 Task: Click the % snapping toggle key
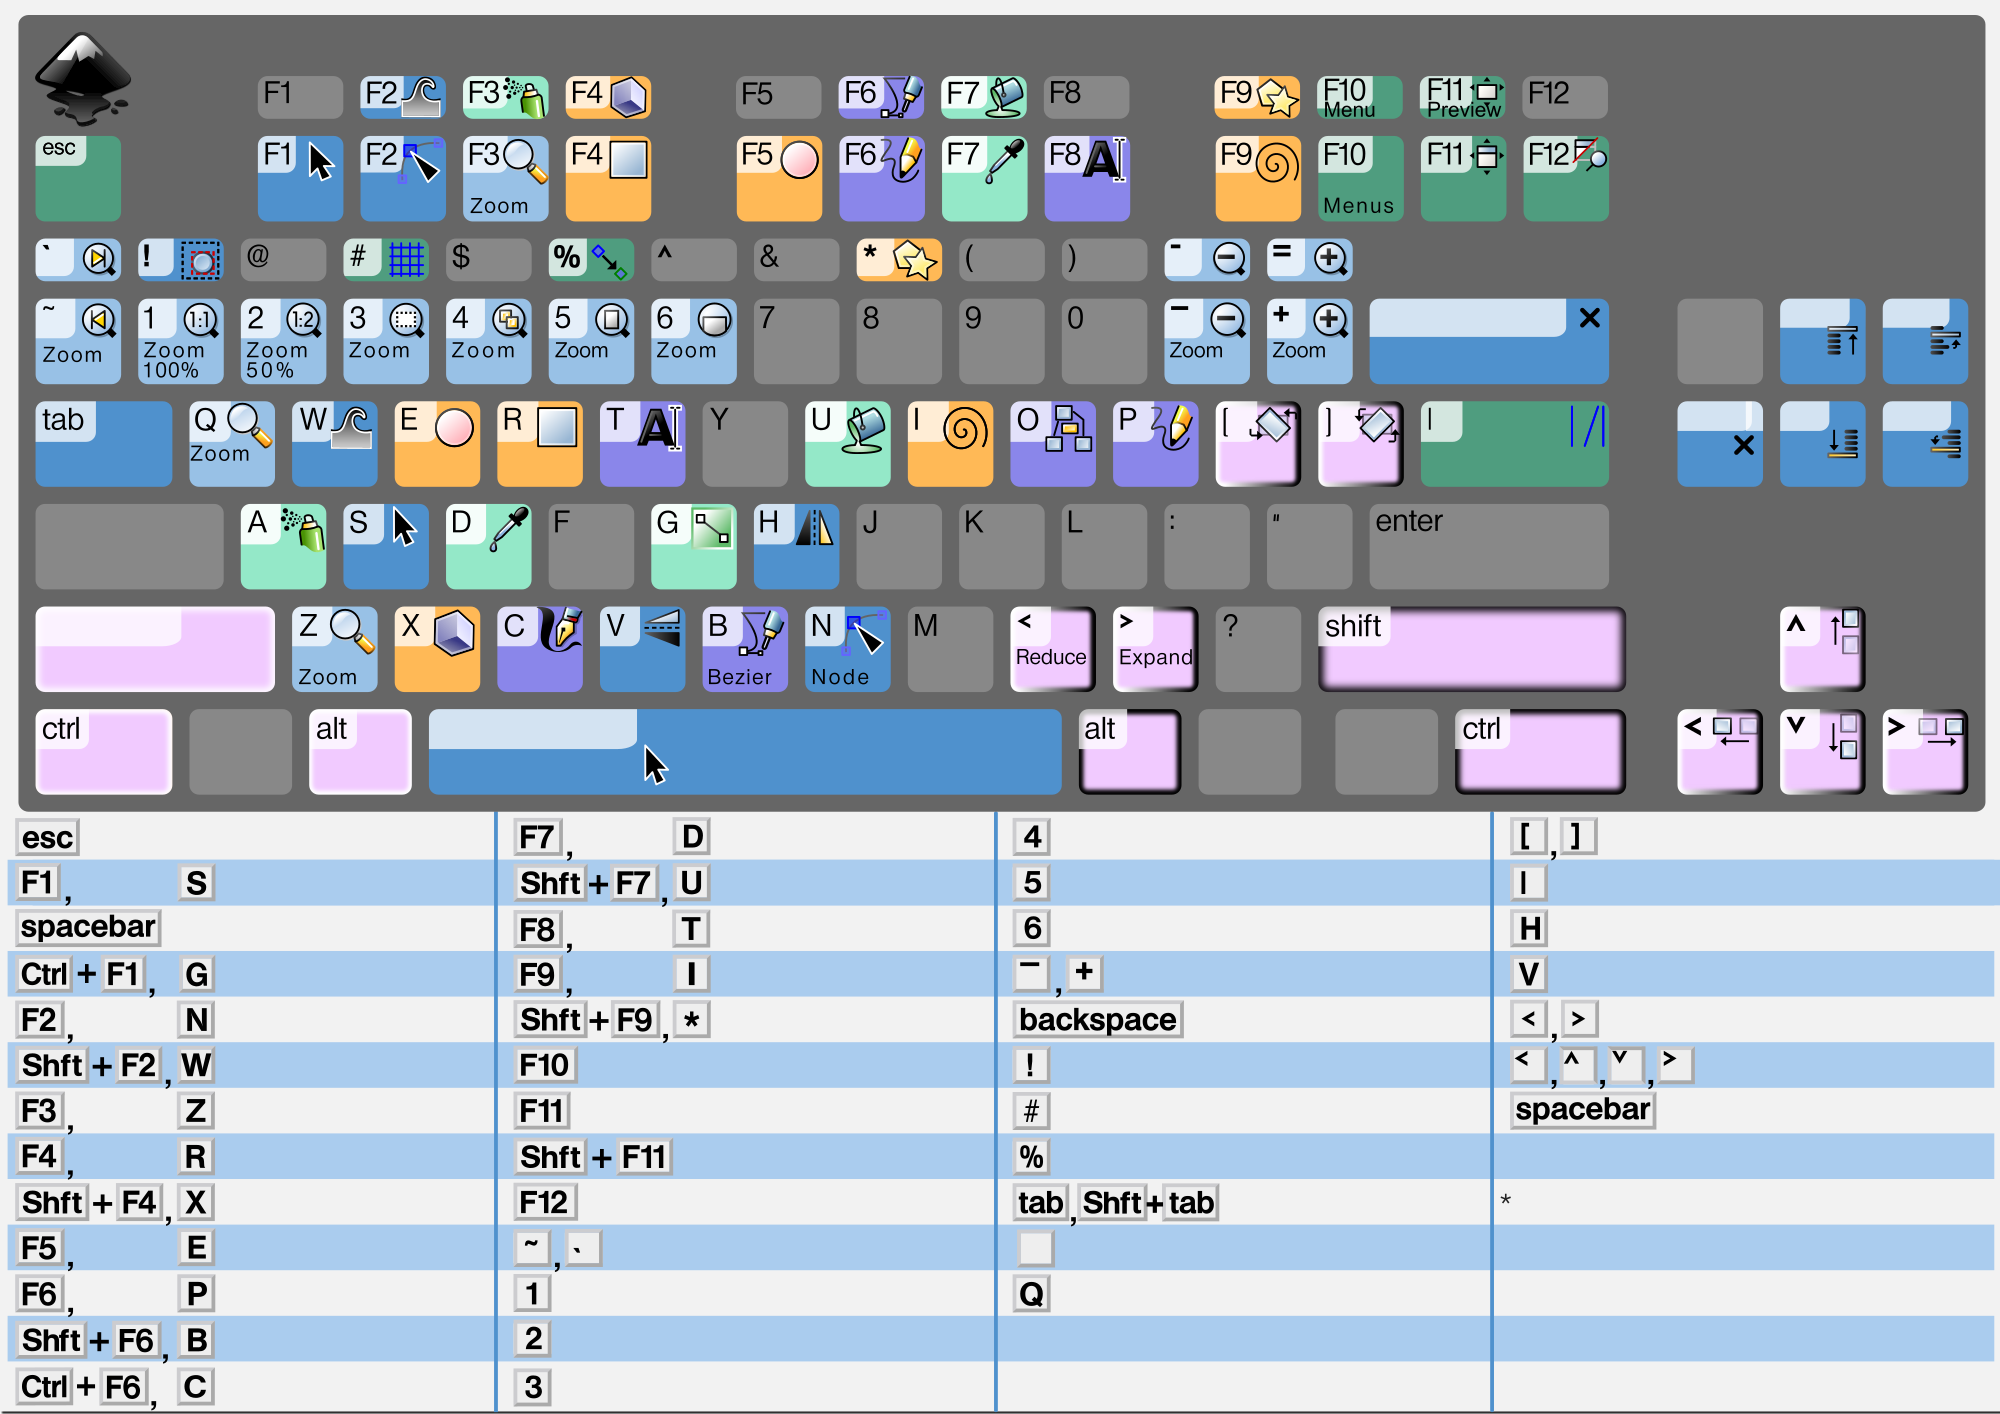pos(590,259)
